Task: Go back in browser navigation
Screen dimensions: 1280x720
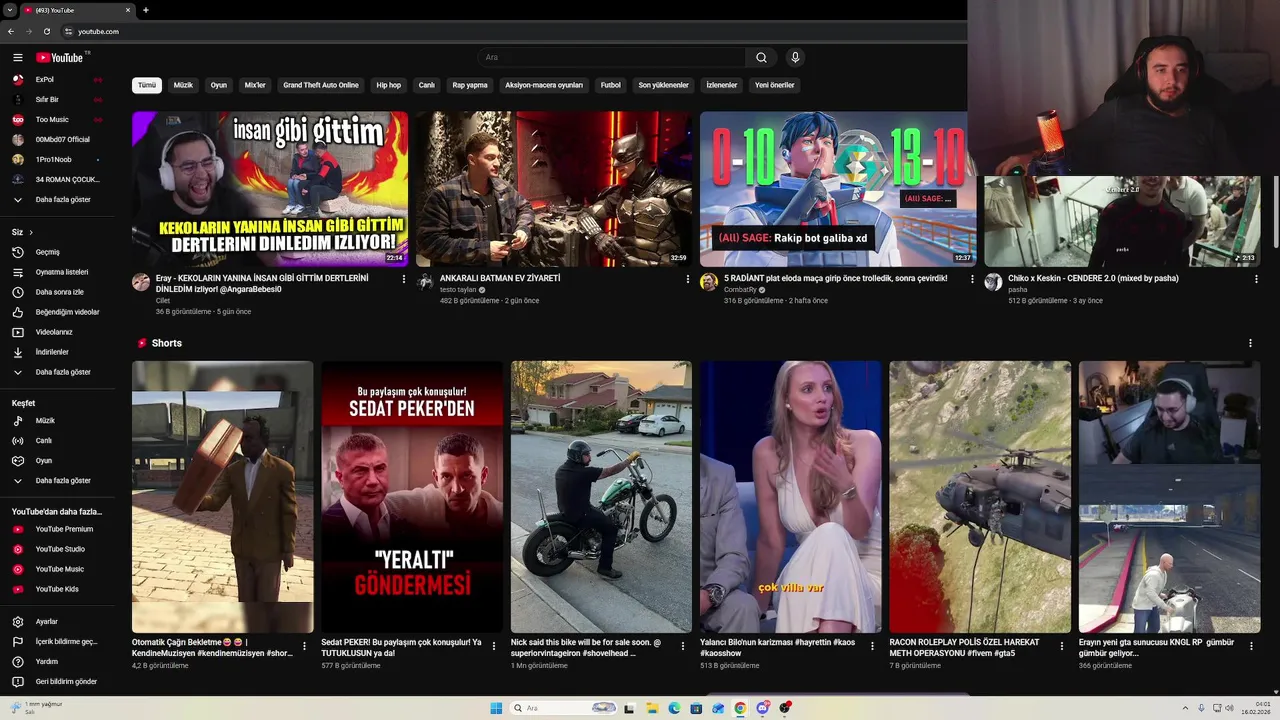Action: pos(11,31)
